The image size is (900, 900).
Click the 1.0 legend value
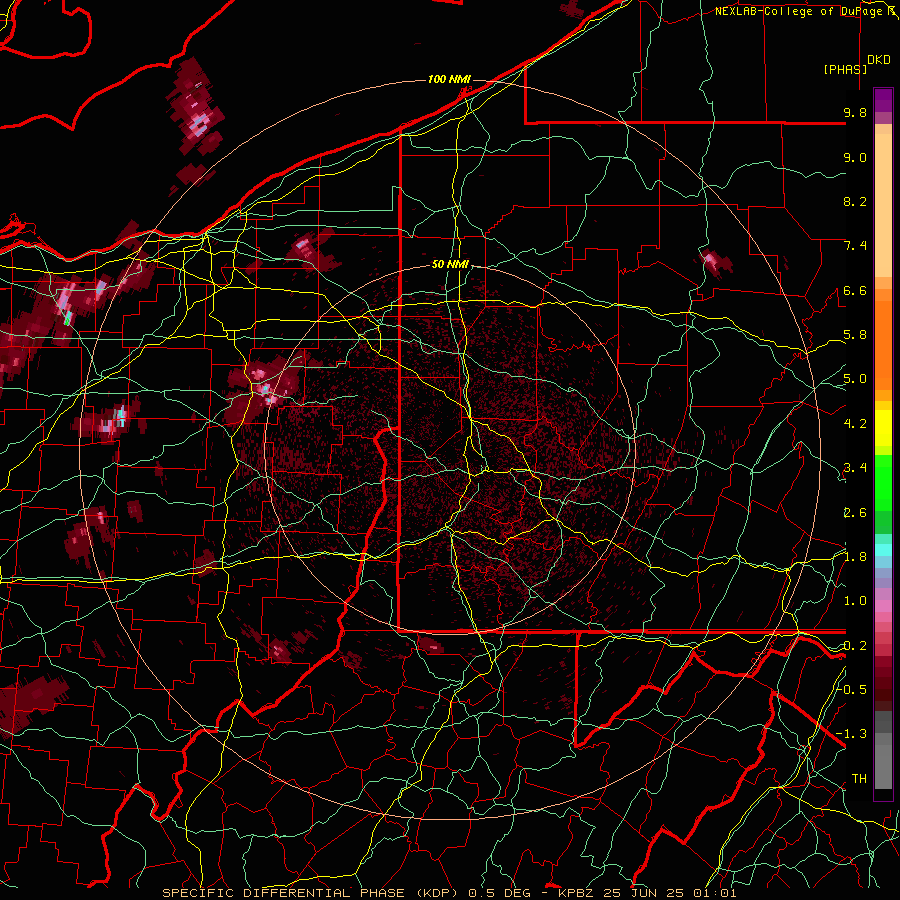coord(855,601)
